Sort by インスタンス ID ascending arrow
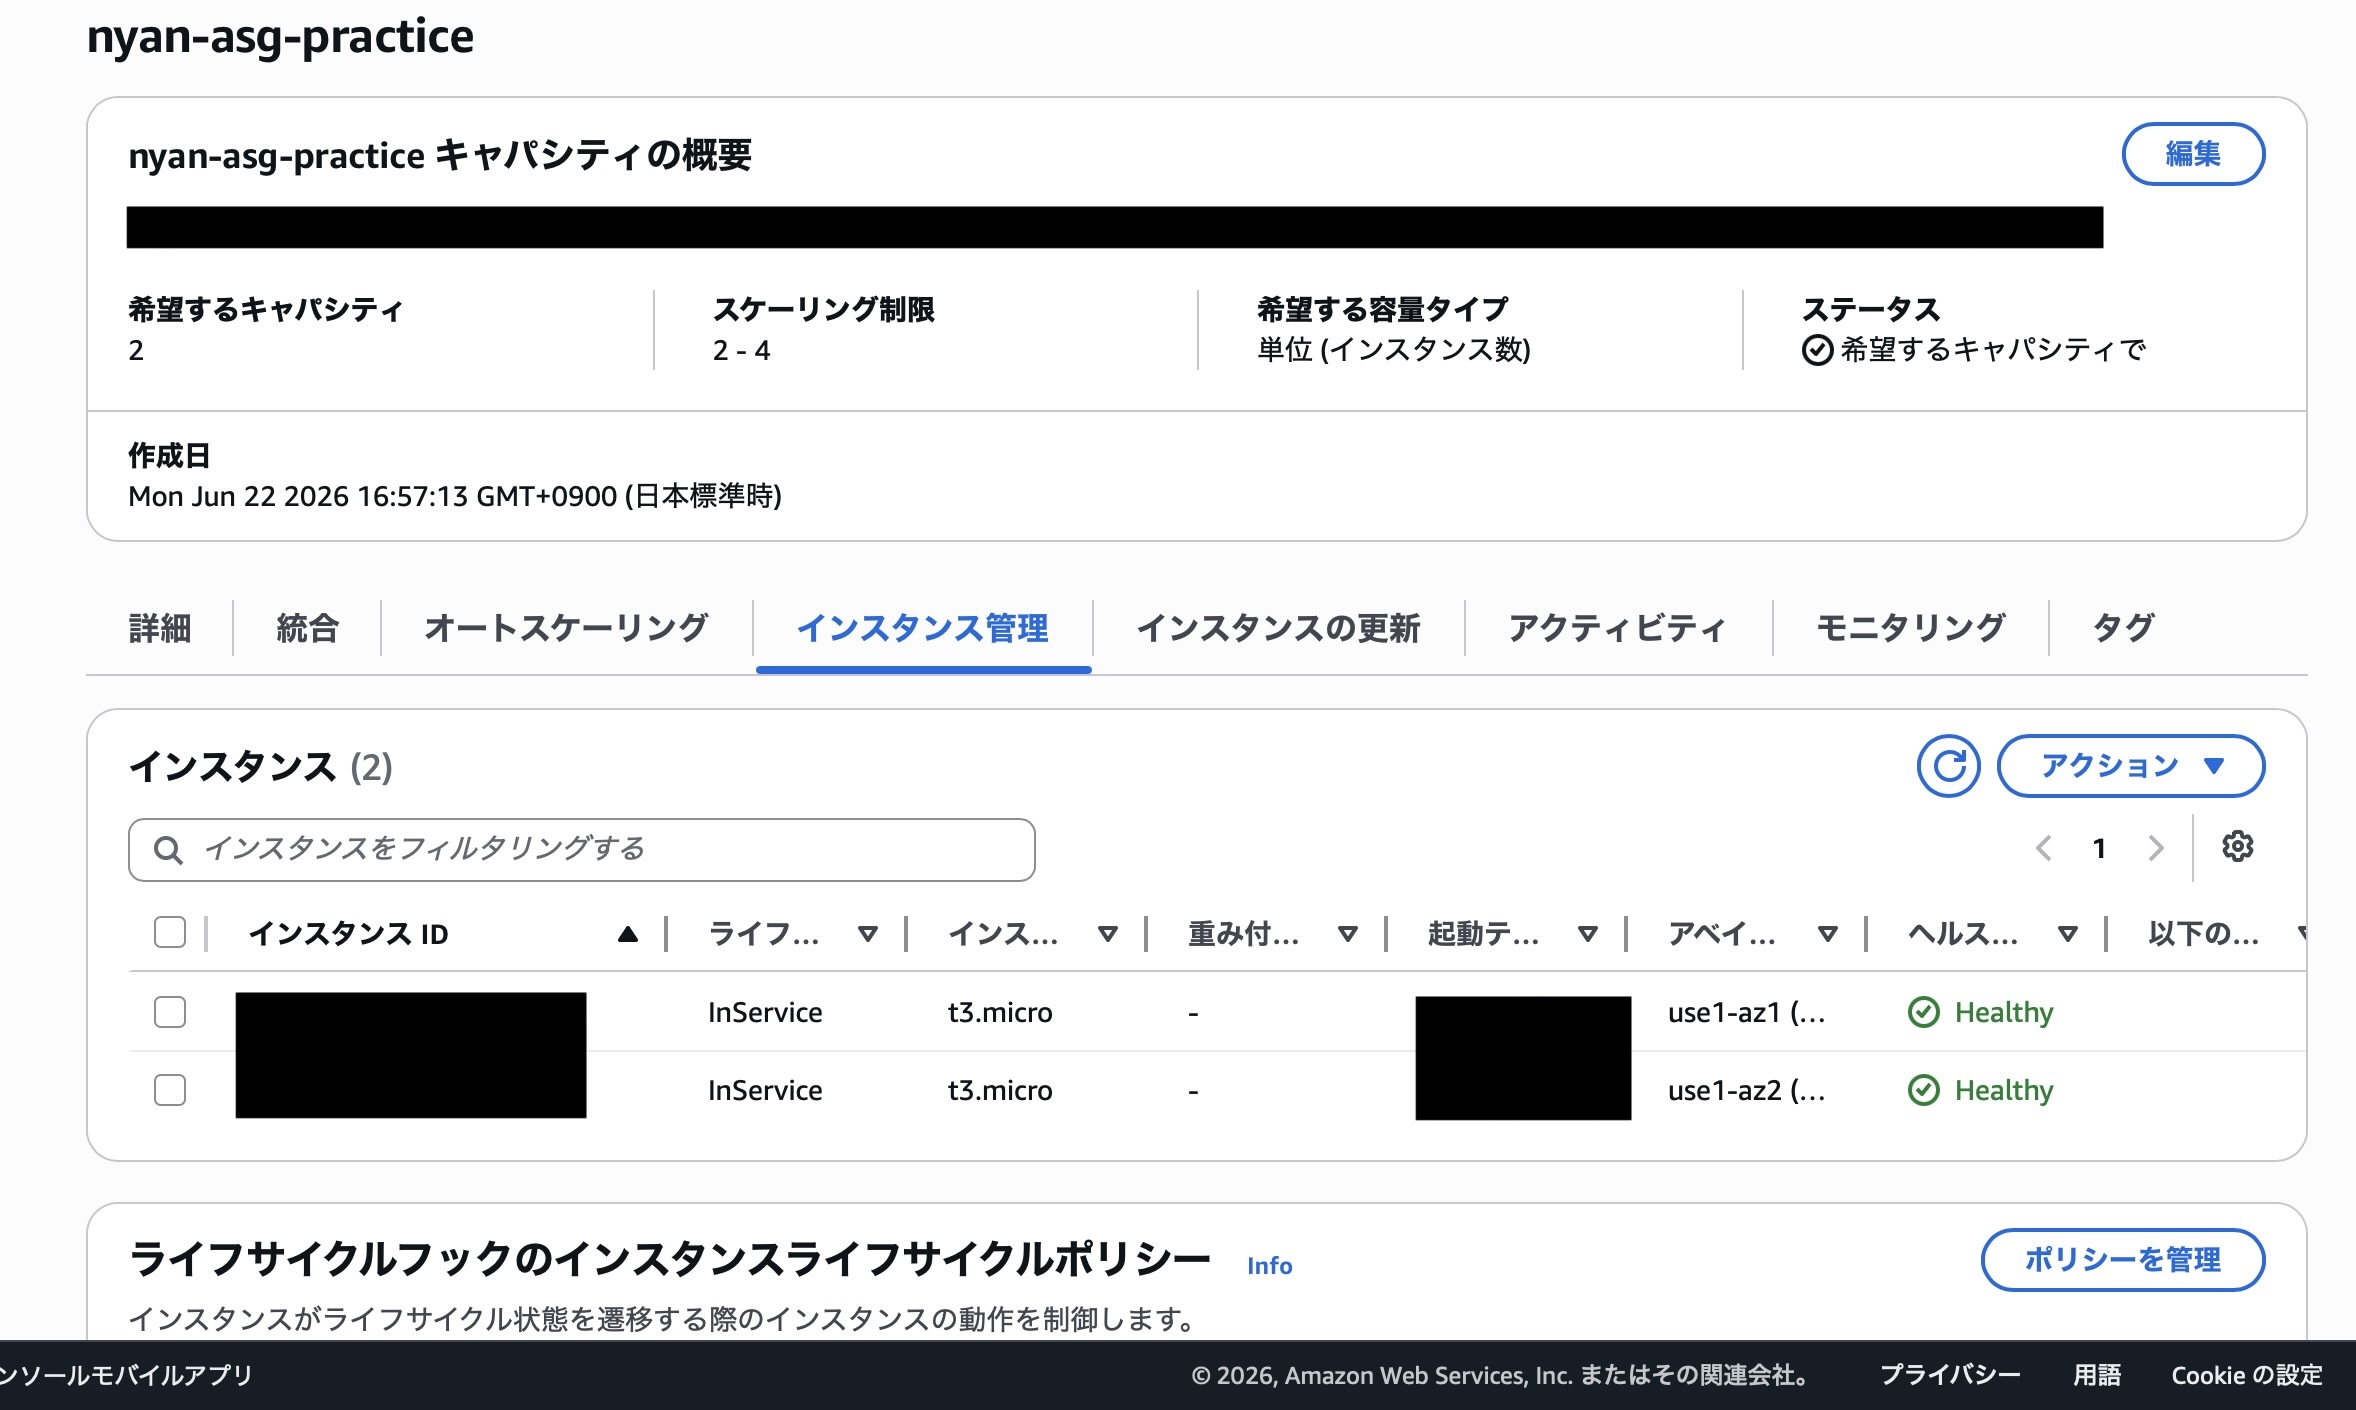The width and height of the screenshot is (2356, 1410). pos(628,934)
